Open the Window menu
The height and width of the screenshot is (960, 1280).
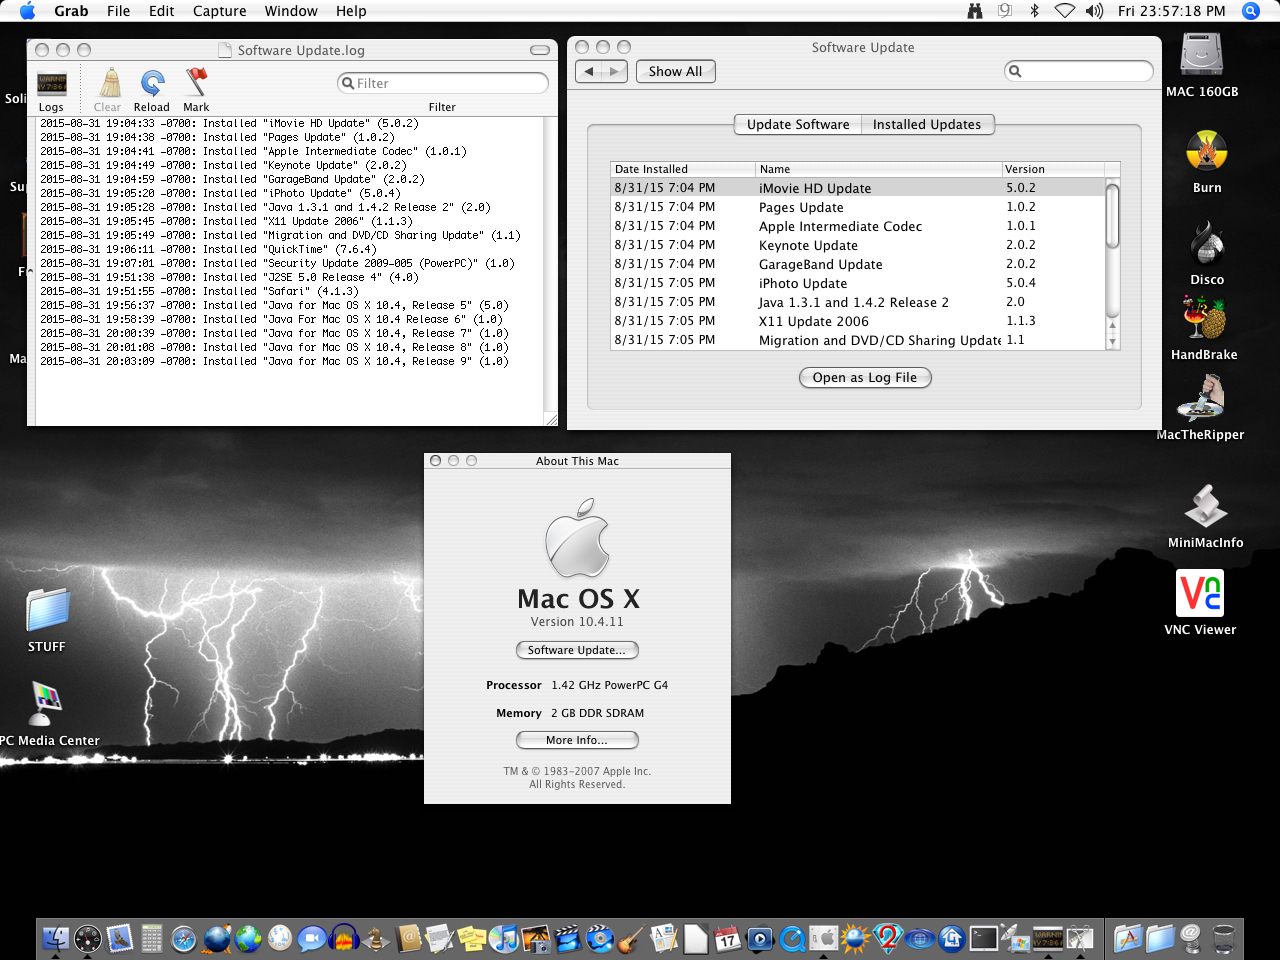pyautogui.click(x=291, y=11)
